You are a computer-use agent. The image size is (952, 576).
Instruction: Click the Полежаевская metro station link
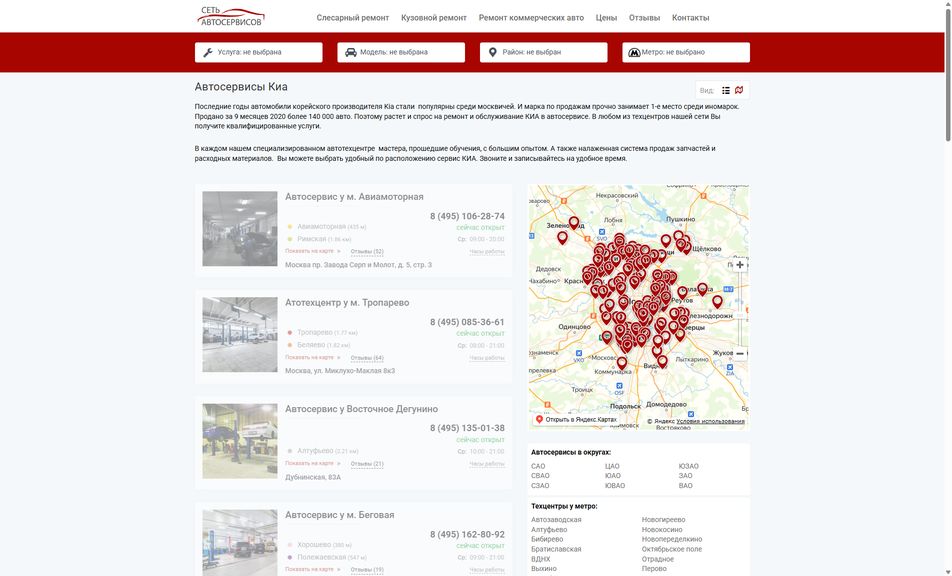click(x=322, y=557)
